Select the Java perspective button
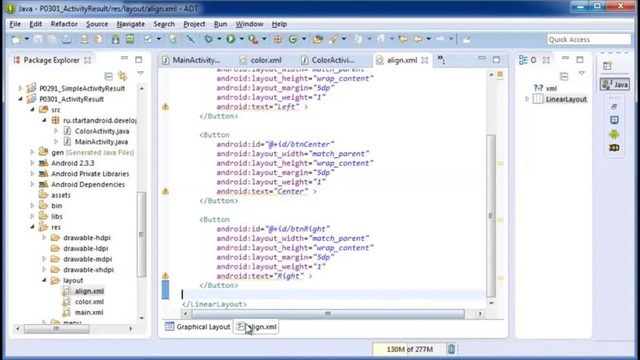Screen dimensions: 640x360 615,84
